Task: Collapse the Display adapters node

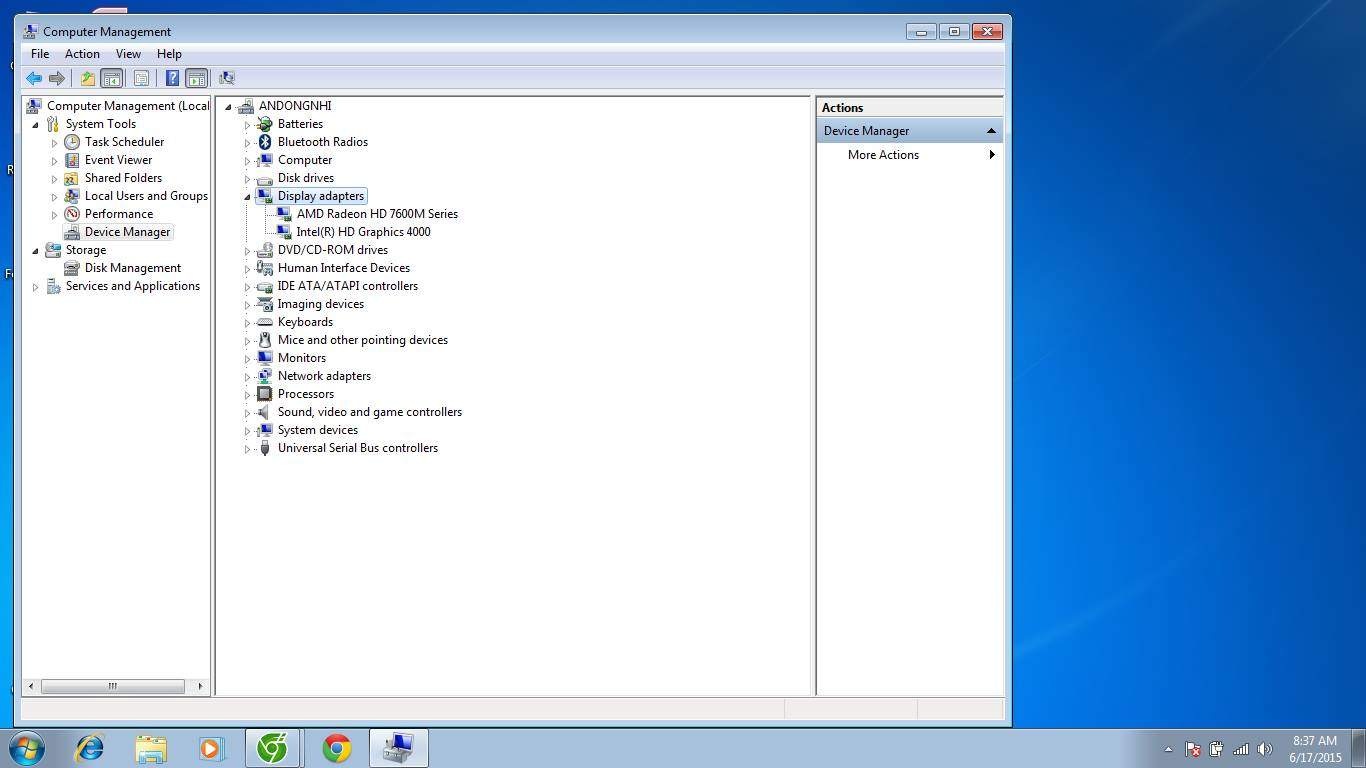Action: [247, 196]
